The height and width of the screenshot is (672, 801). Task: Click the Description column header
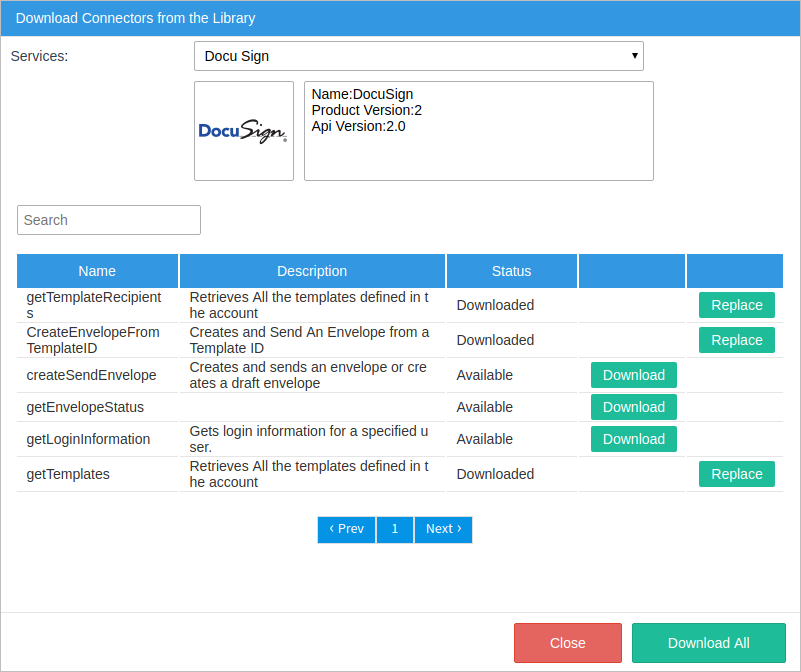312,271
